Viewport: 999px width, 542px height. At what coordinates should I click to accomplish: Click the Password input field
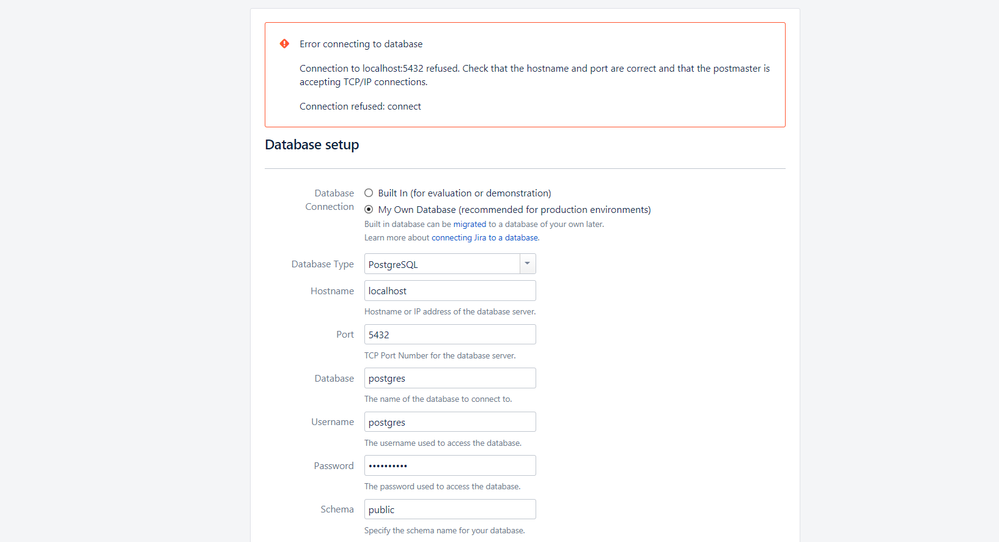(x=450, y=466)
